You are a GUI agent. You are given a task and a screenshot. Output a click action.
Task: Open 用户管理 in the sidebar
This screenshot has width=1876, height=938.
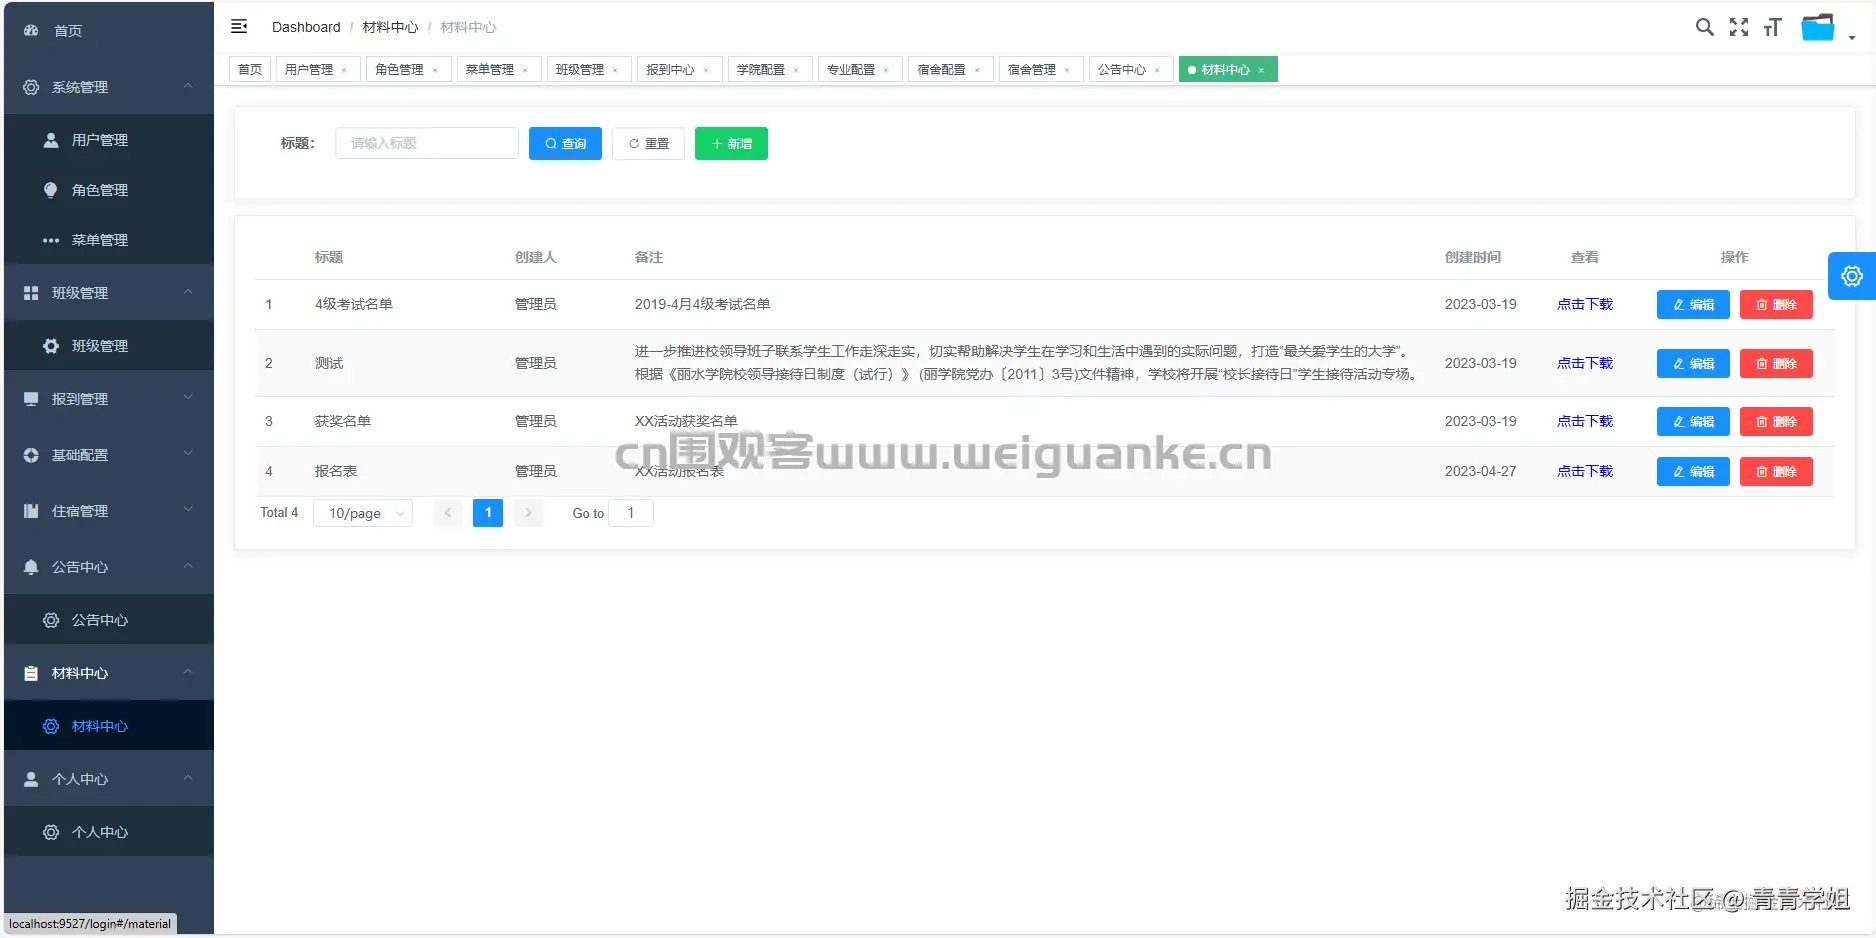109,140
